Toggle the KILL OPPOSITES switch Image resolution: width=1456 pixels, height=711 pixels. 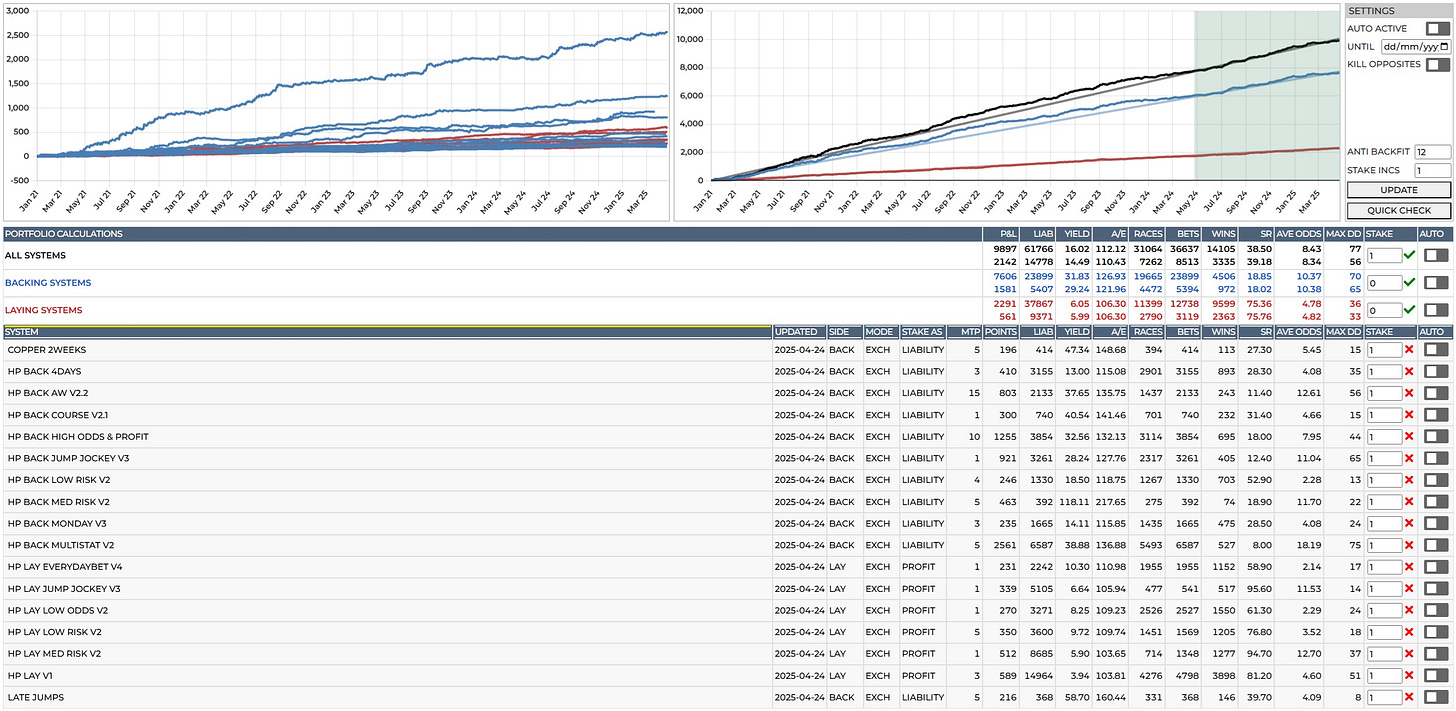coord(1437,64)
